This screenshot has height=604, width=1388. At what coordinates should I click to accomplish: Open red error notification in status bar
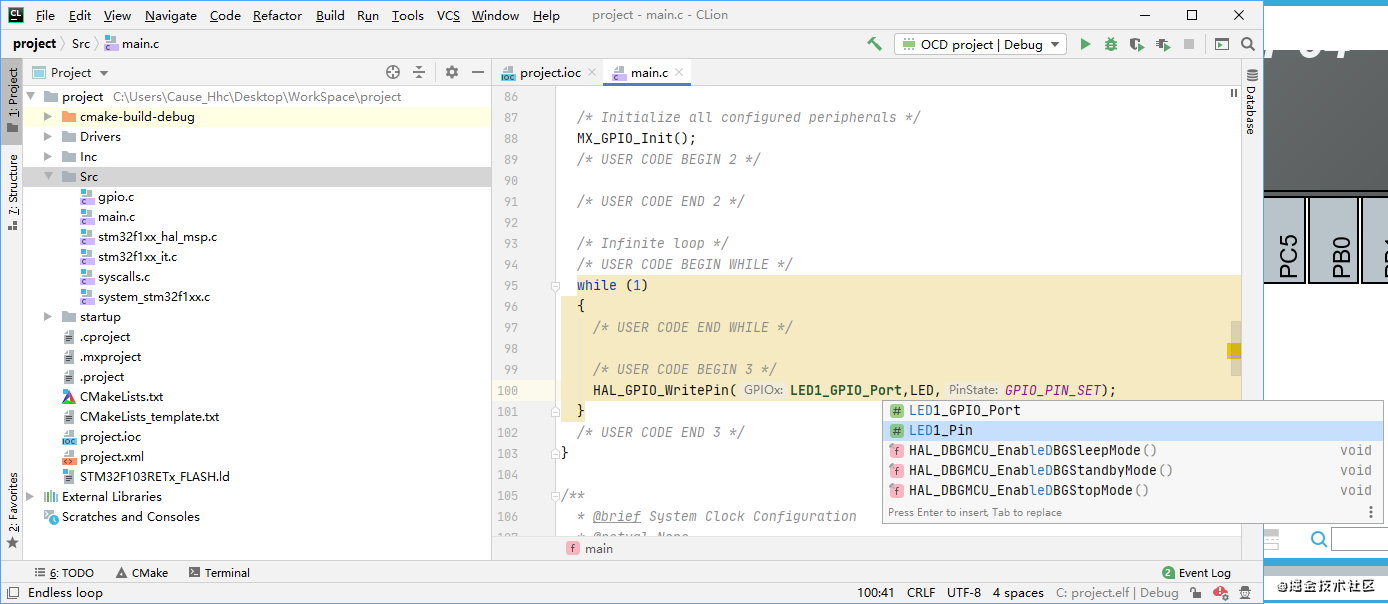1220,593
